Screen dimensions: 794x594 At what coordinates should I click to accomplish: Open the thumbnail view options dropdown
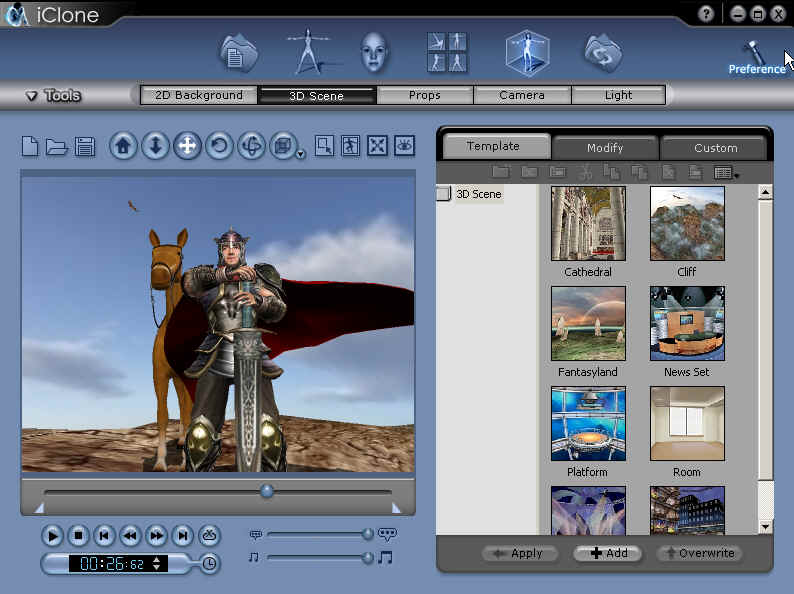pyautogui.click(x=727, y=173)
